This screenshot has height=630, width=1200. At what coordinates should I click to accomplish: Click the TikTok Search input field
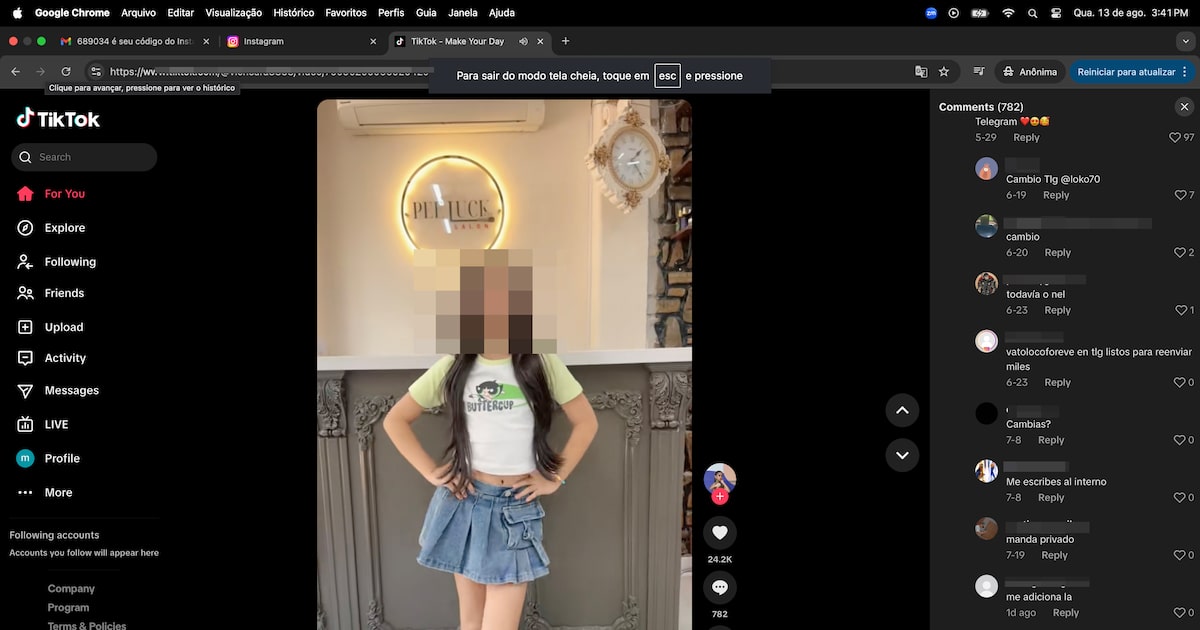[92, 157]
